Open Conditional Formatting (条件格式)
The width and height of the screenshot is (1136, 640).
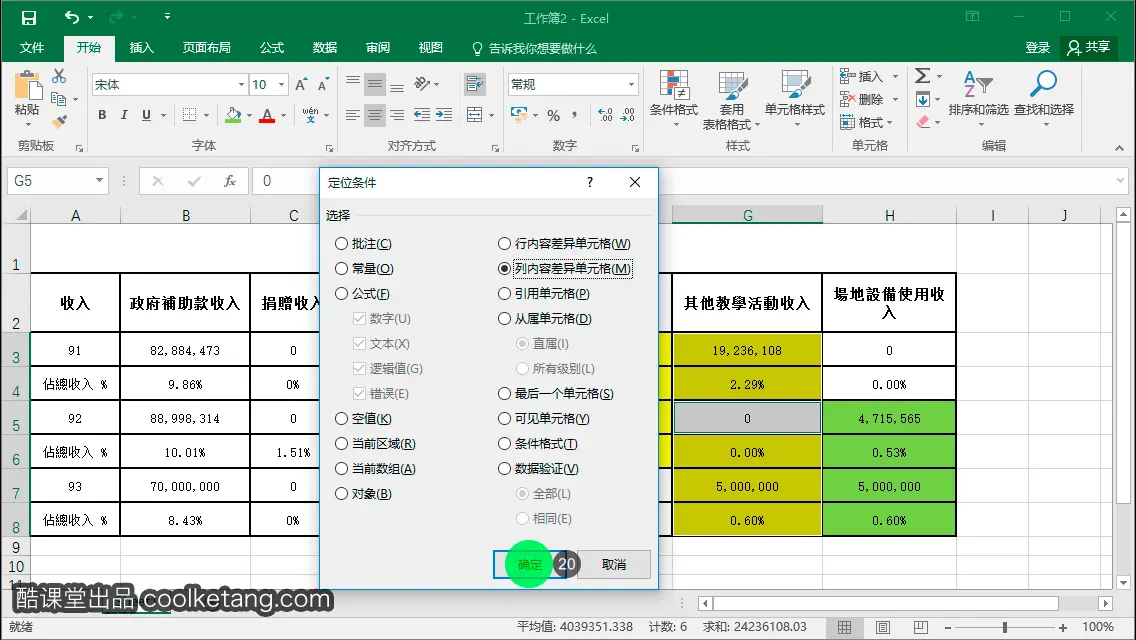pyautogui.click(x=674, y=99)
